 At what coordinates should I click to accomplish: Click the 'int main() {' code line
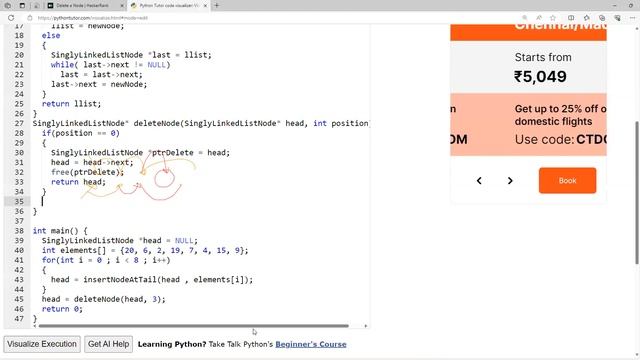tap(60, 231)
